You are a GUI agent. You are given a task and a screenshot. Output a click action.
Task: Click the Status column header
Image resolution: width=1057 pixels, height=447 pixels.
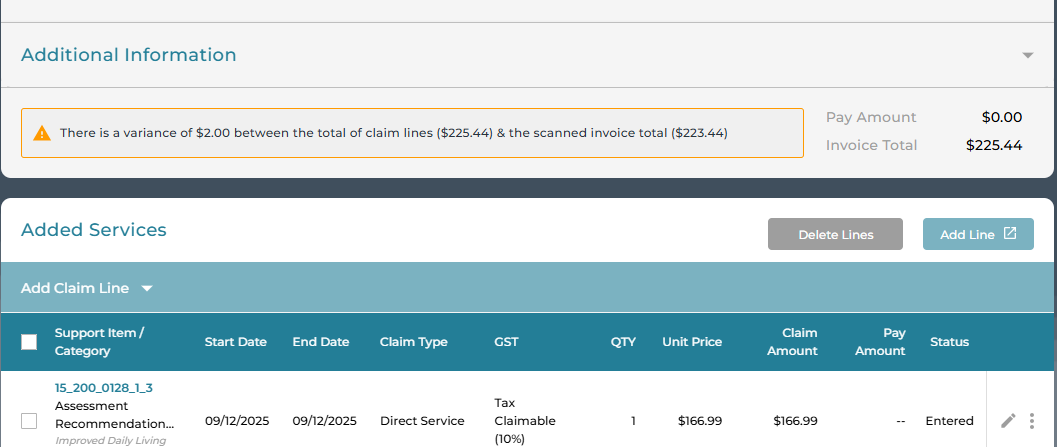[x=949, y=342]
